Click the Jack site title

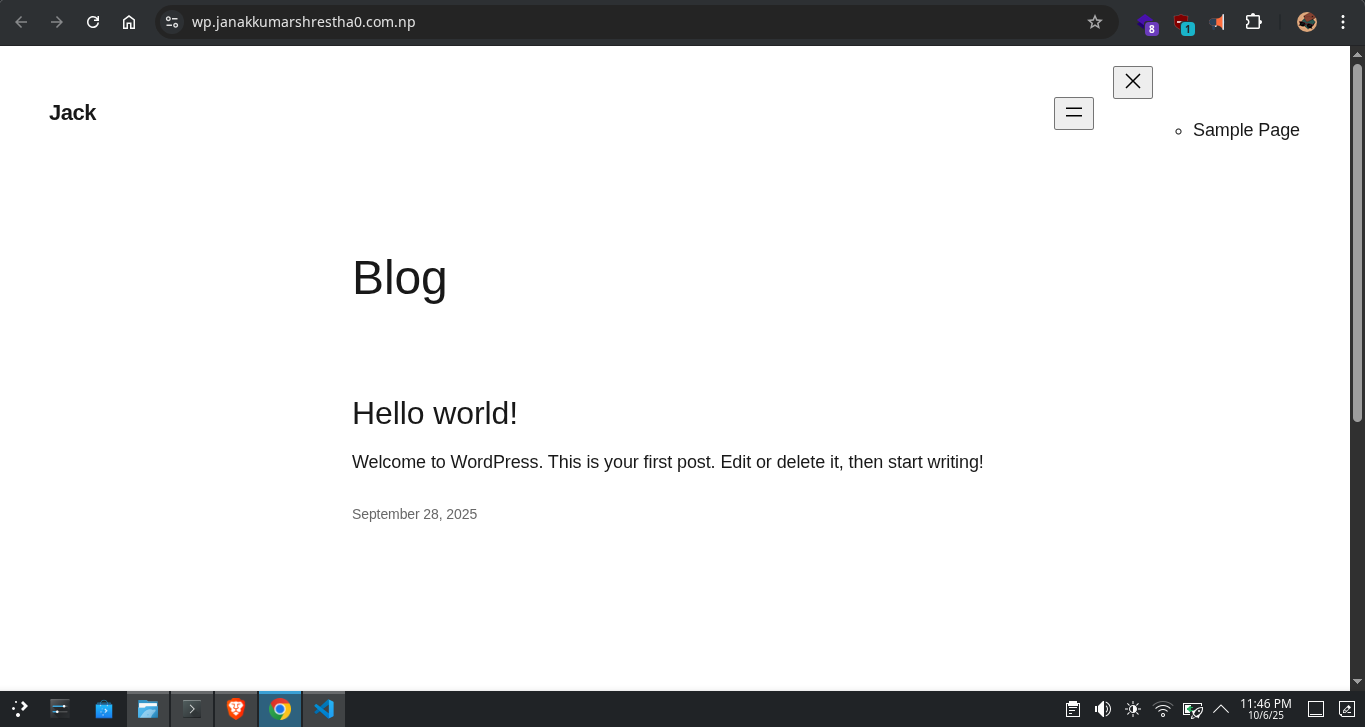[x=72, y=113]
